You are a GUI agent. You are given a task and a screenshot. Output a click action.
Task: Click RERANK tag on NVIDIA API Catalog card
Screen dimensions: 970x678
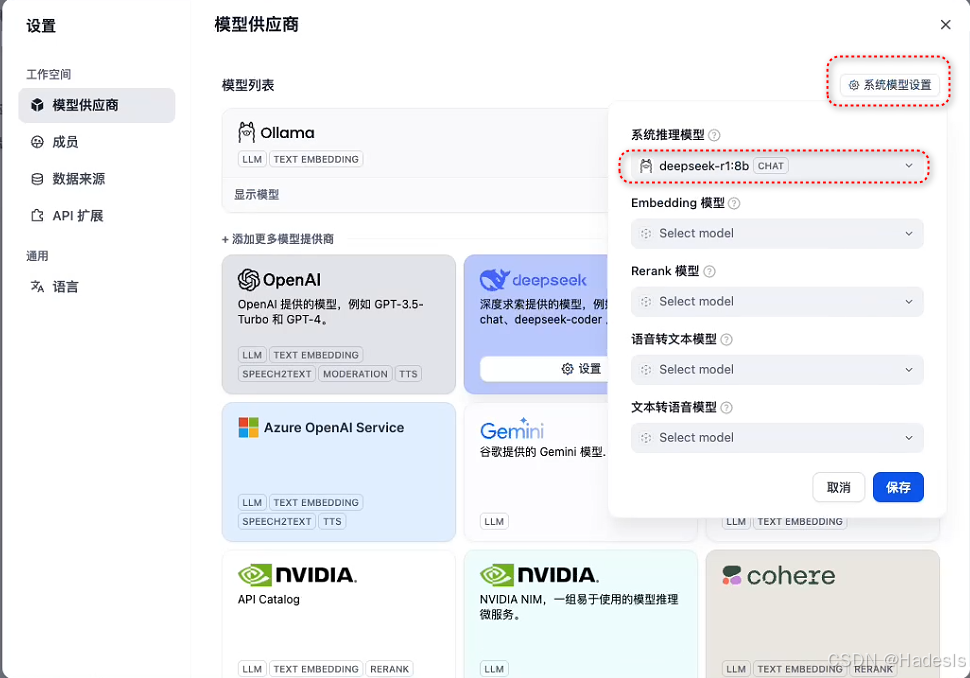tap(390, 669)
